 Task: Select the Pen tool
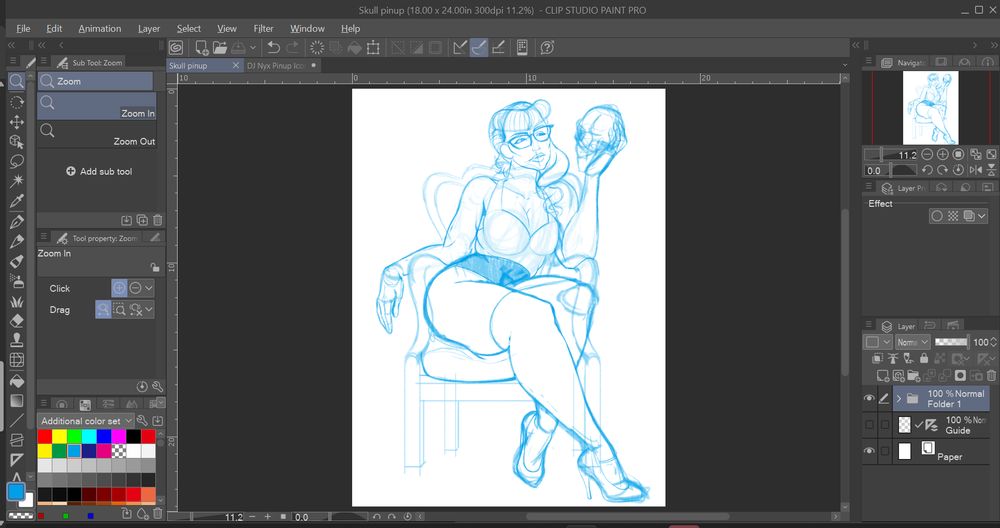(x=17, y=221)
